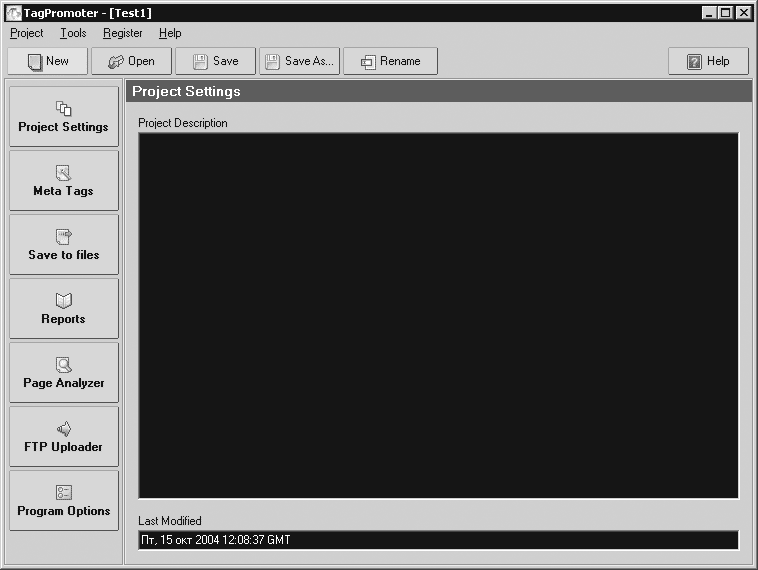Click the Last Modified label
This screenshot has width=758, height=570.
(170, 521)
